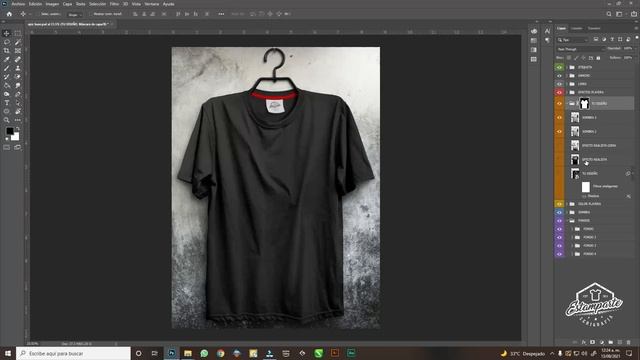640x360 pixels.
Task: Select the TU DISEÑO smart object thumbnail
Action: 575,173
